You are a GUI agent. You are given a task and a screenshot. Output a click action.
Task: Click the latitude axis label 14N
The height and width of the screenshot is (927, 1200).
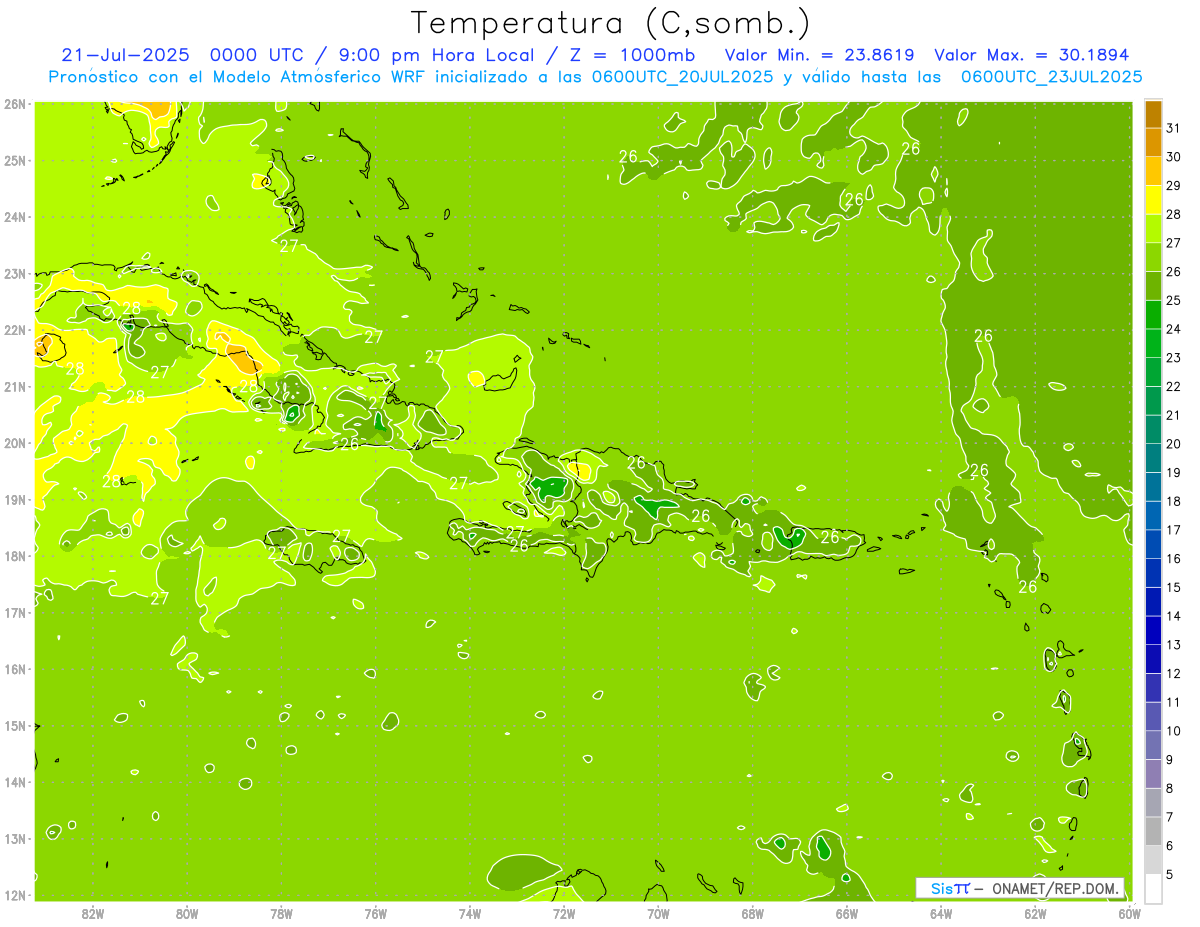[x=15, y=782]
